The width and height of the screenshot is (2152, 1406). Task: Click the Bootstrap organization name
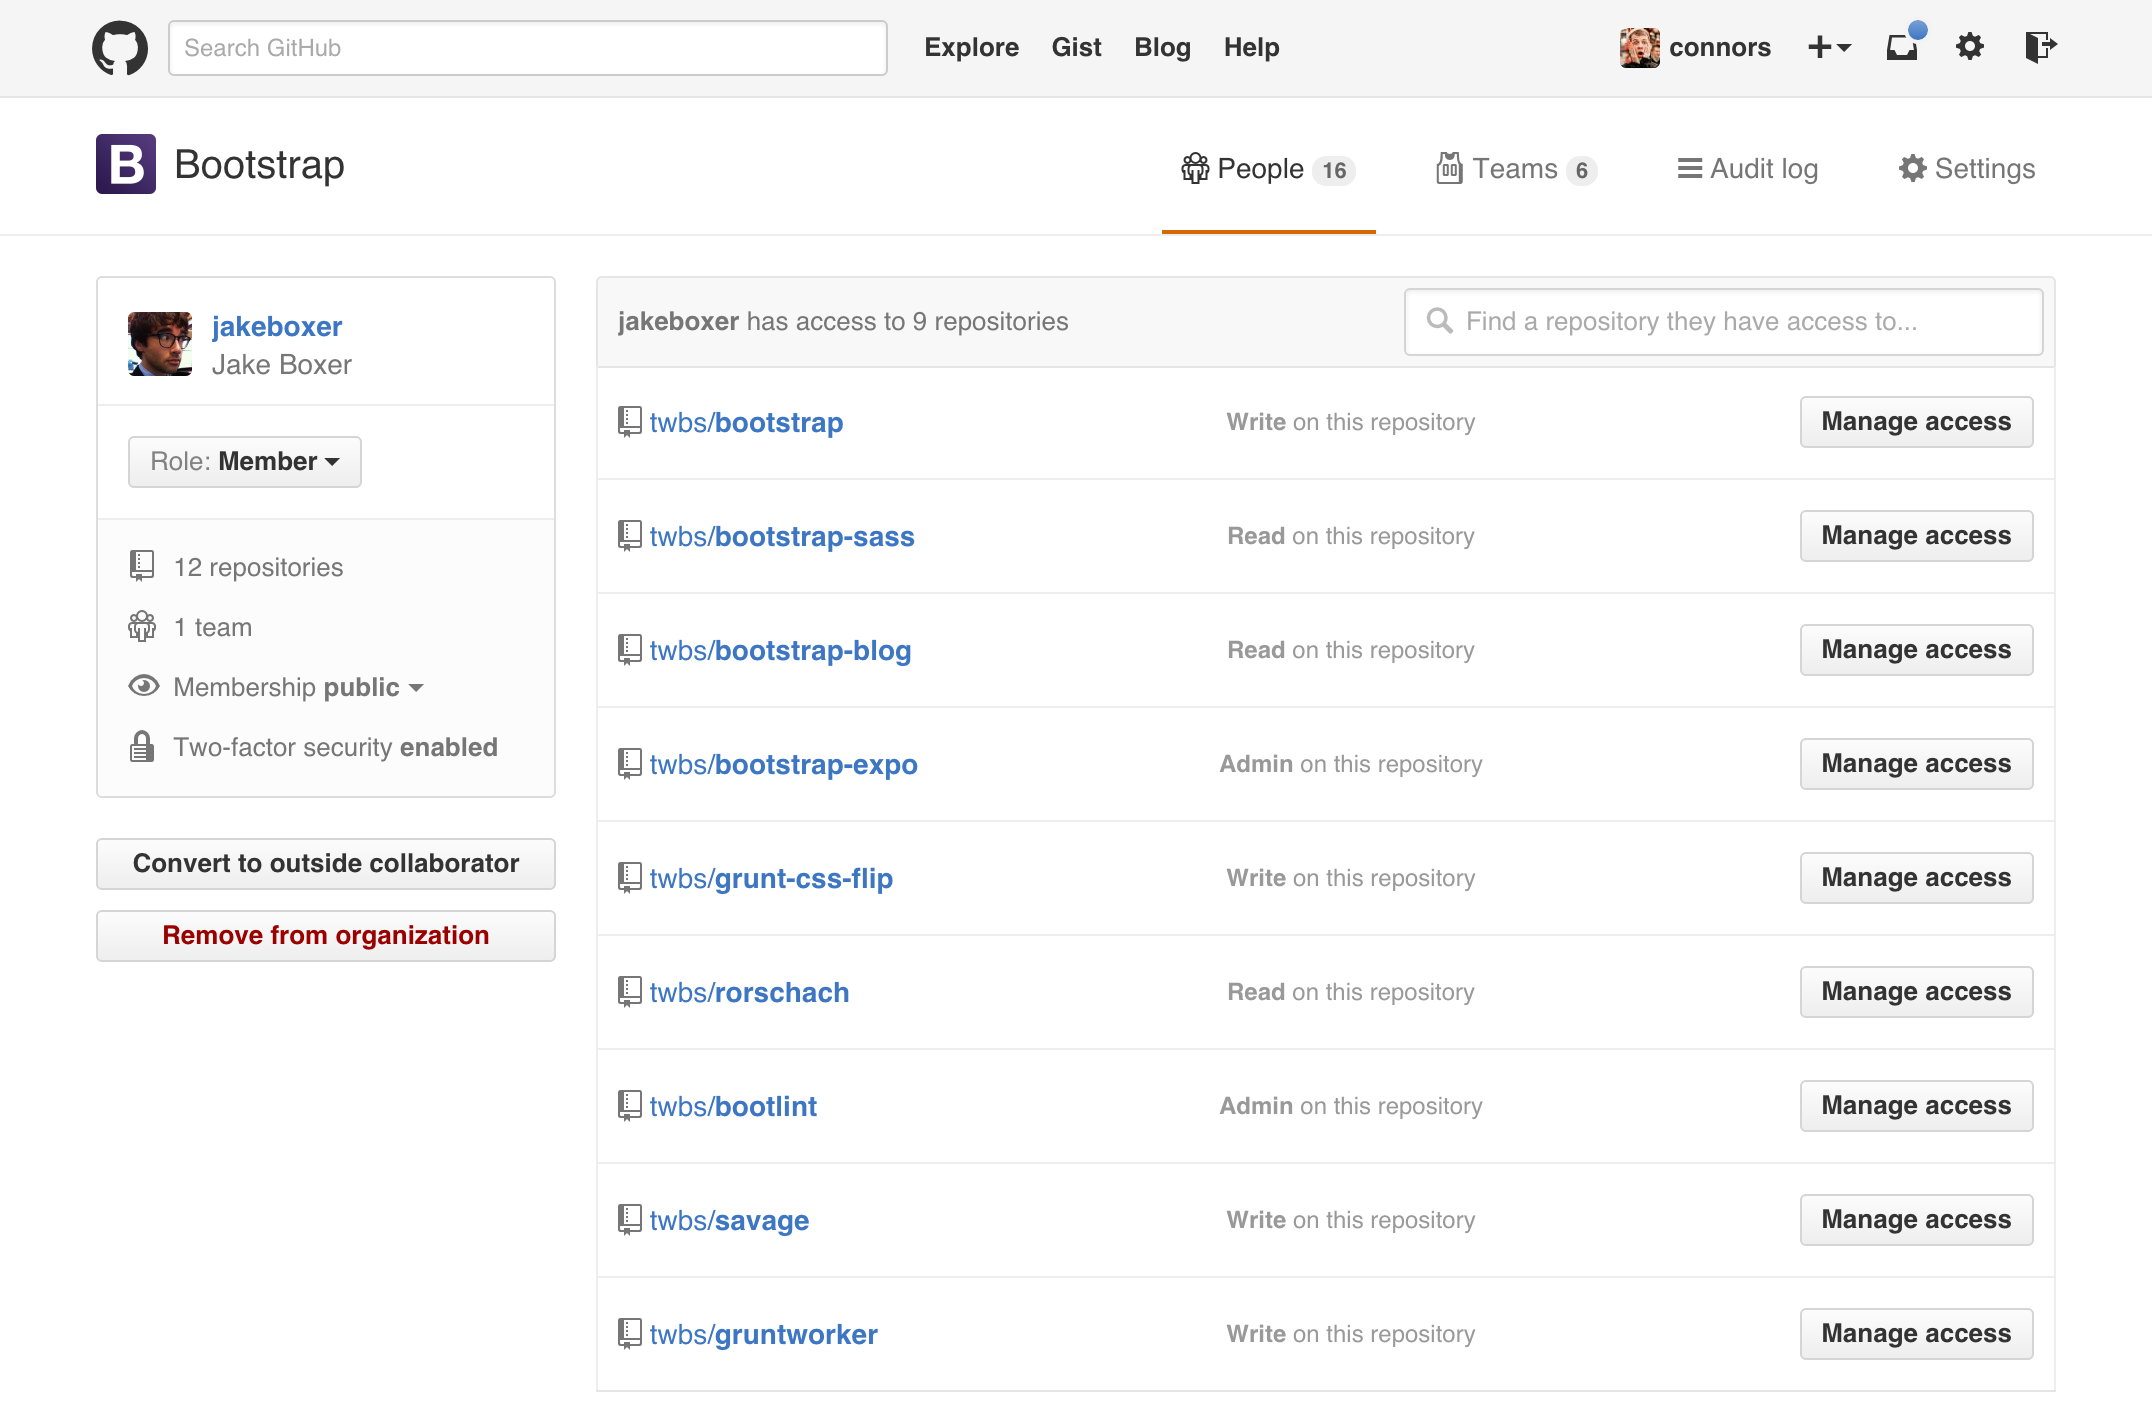[259, 165]
